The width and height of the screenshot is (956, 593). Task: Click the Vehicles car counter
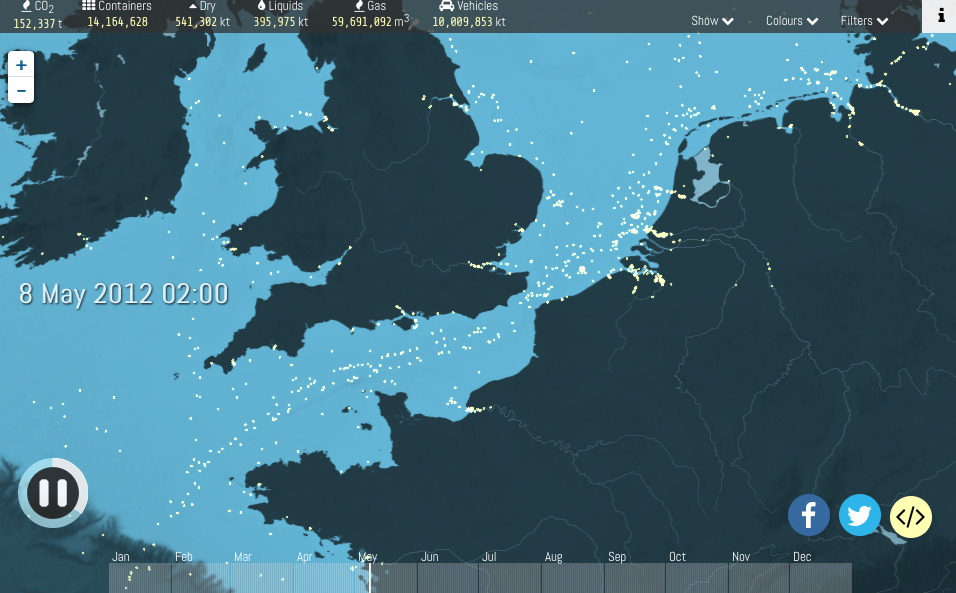click(468, 14)
